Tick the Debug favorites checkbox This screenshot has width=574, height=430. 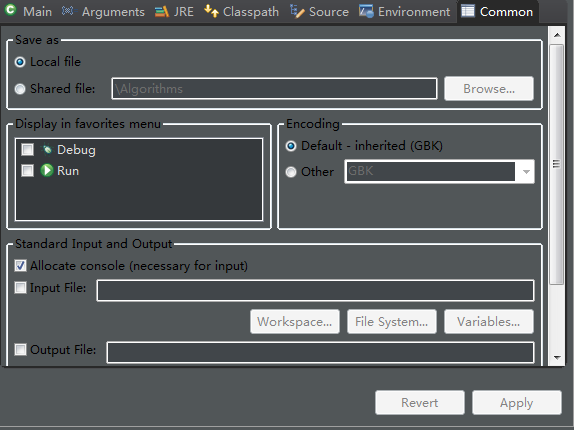click(x=27, y=149)
